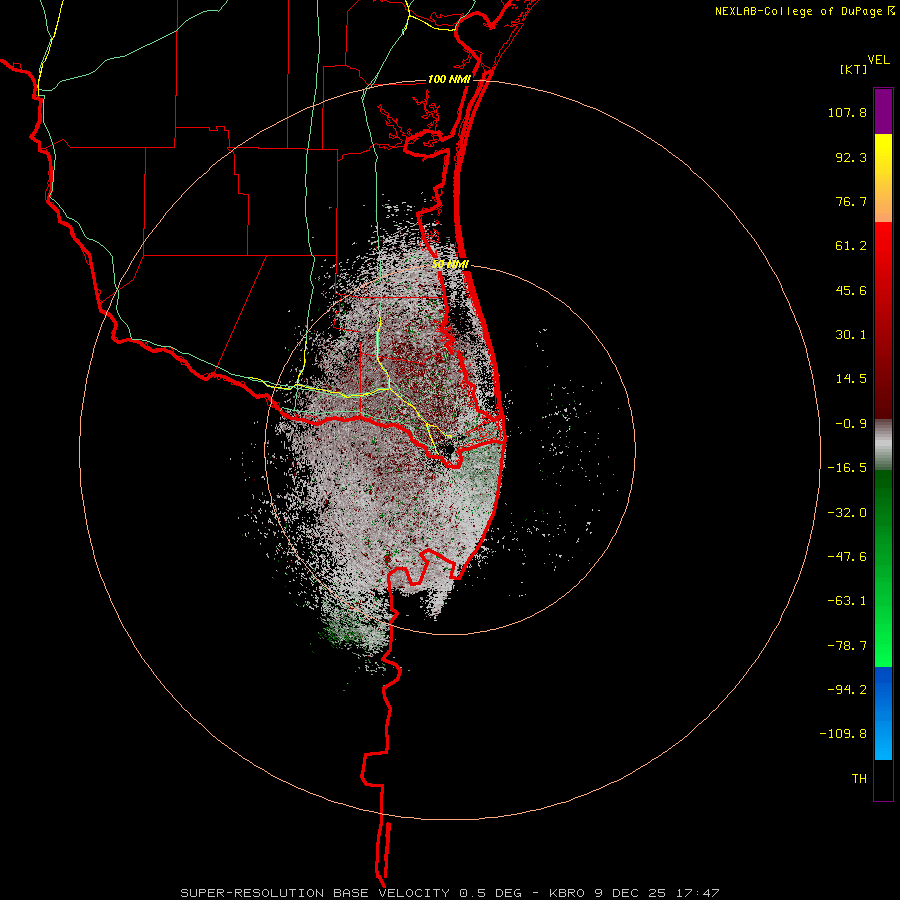Select the 76.7 legend value
900x900 pixels.
(x=851, y=201)
